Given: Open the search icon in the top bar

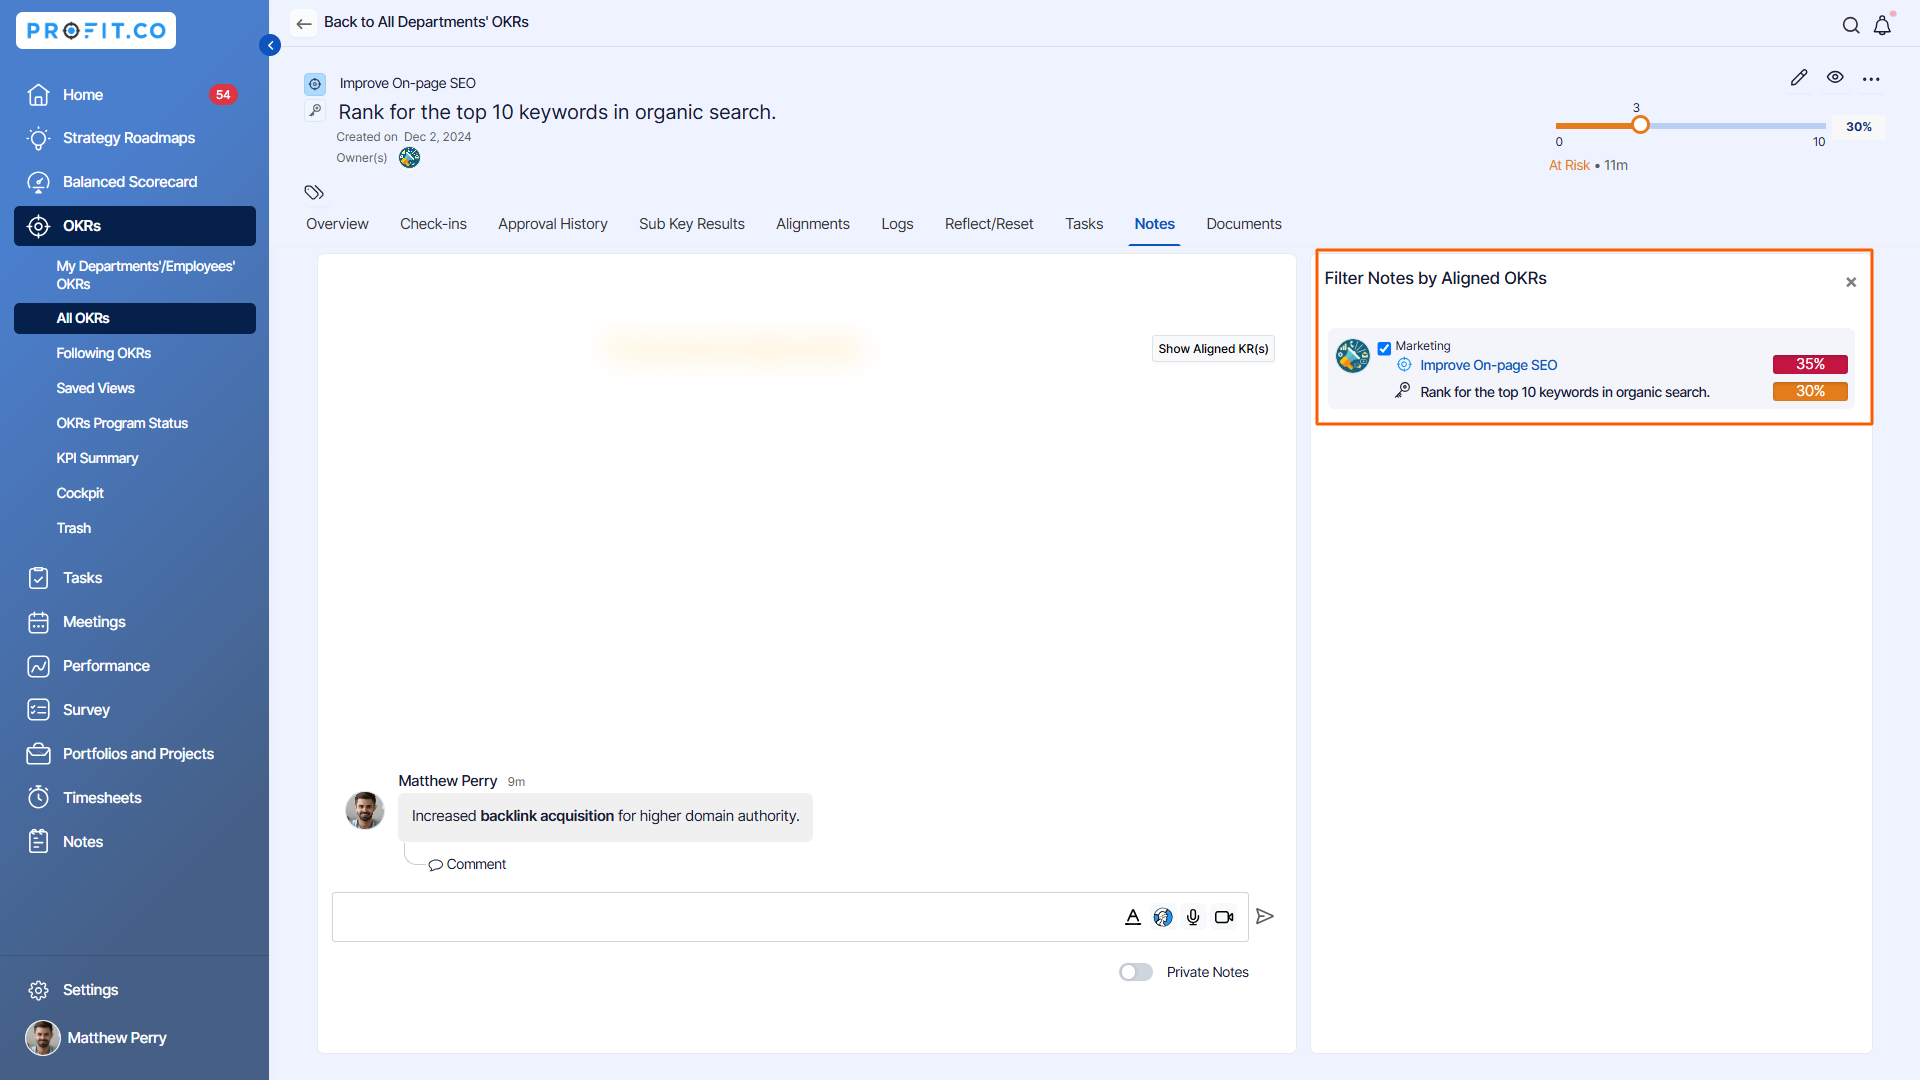Looking at the screenshot, I should pos(1851,25).
